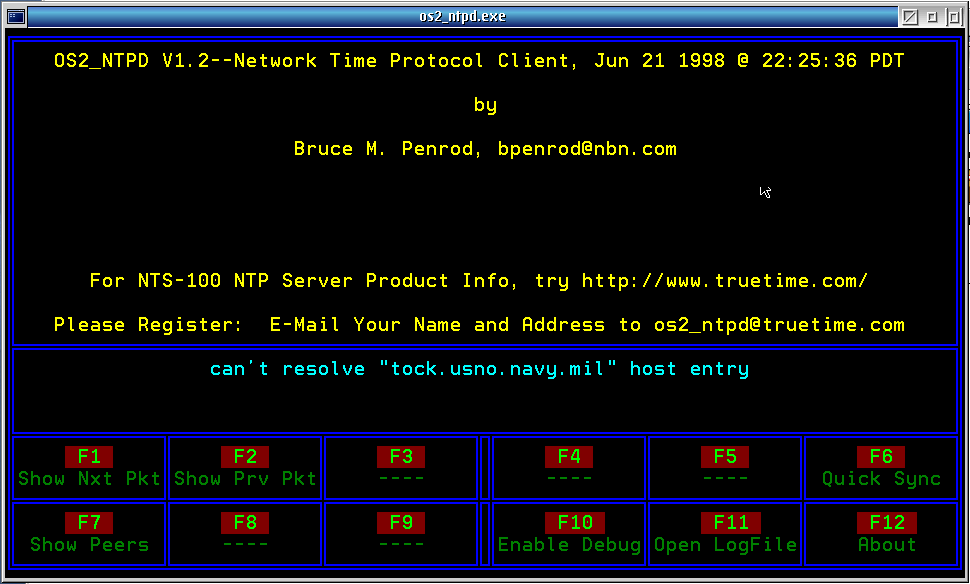
Task: Click the os2_ntpd@truetime.com registration address
Action: point(779,325)
